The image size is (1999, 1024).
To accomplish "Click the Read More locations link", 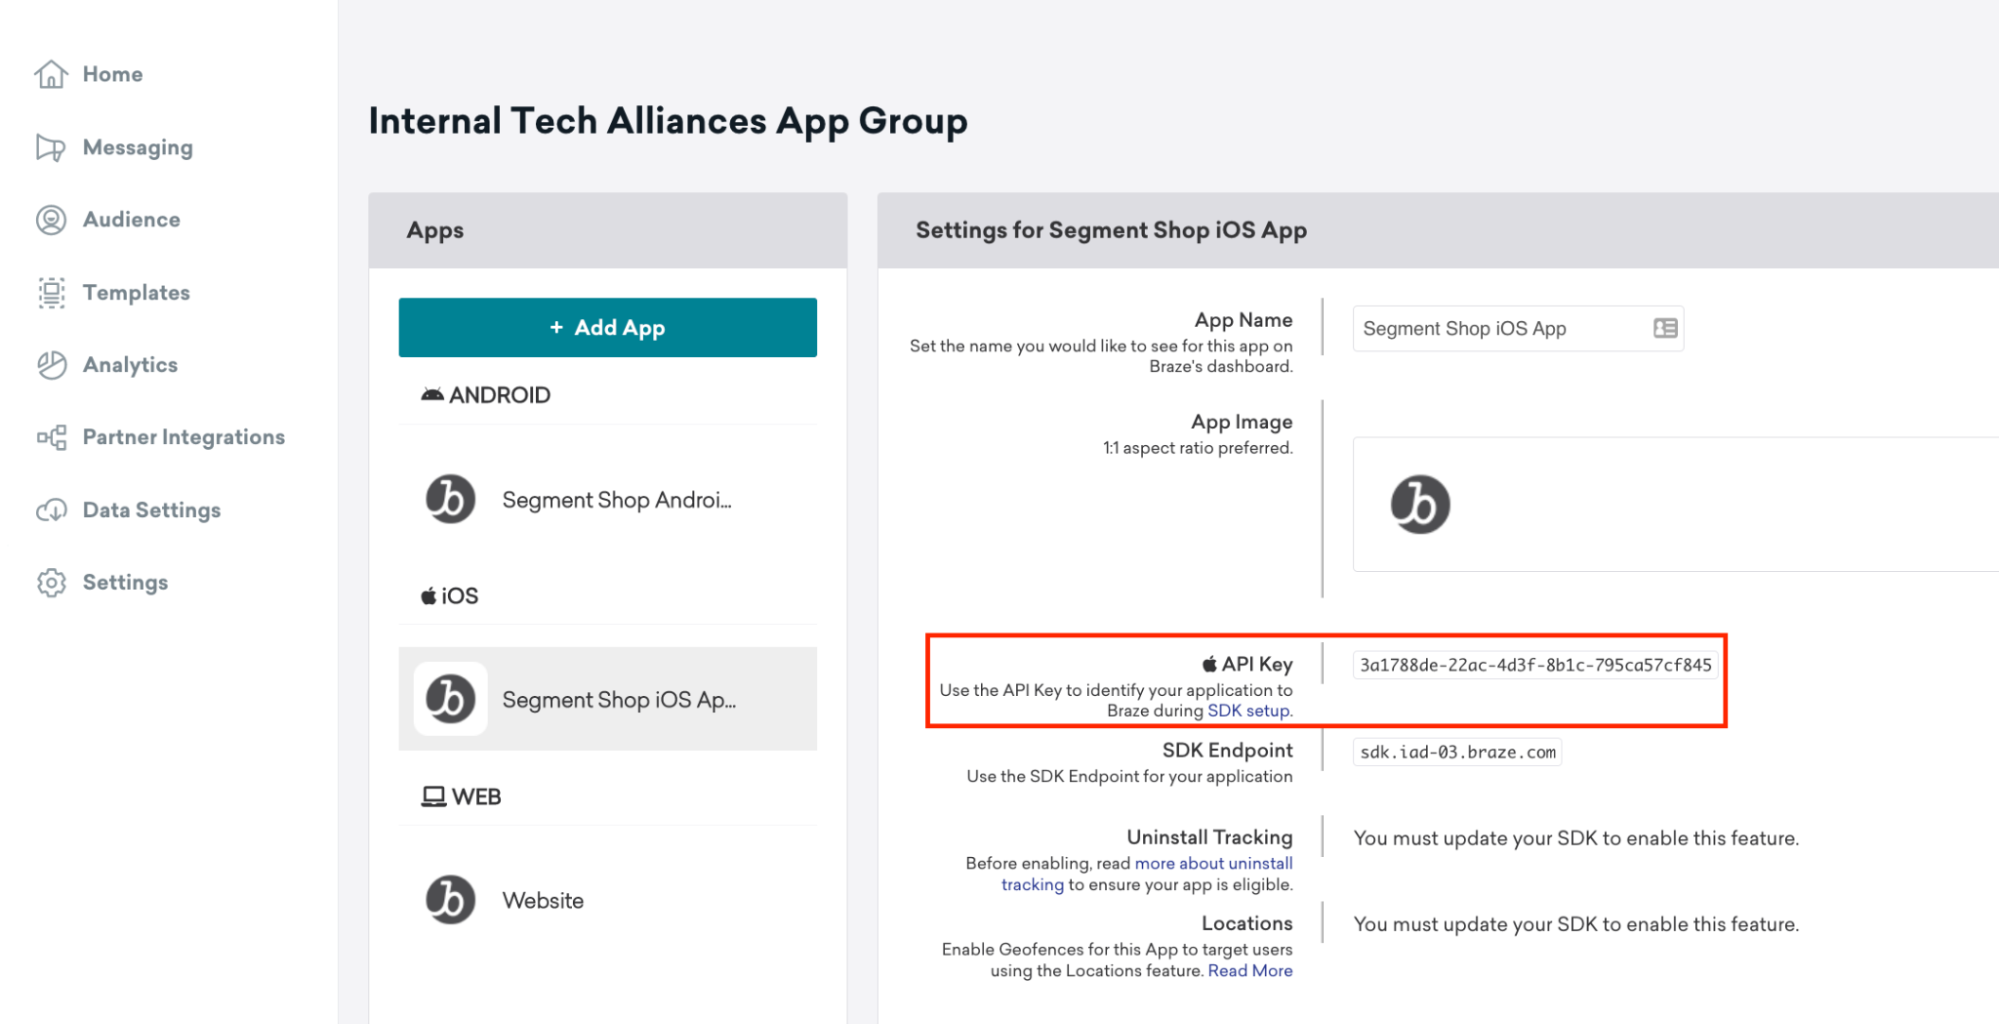I will (1249, 971).
